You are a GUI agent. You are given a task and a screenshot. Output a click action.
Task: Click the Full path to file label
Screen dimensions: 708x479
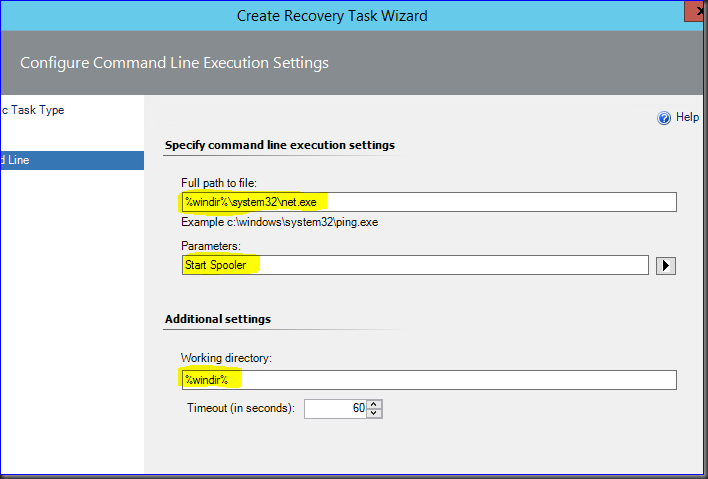click(221, 182)
